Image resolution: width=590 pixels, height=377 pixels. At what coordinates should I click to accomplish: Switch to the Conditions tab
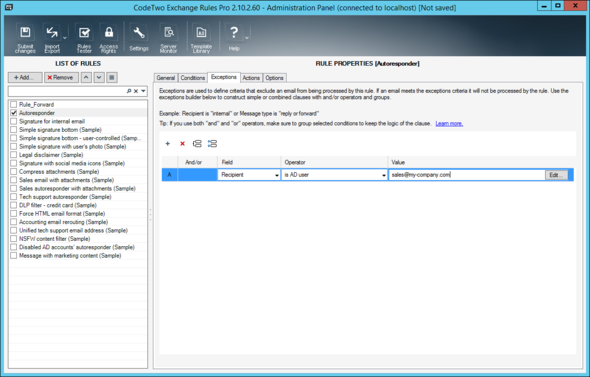pos(192,78)
